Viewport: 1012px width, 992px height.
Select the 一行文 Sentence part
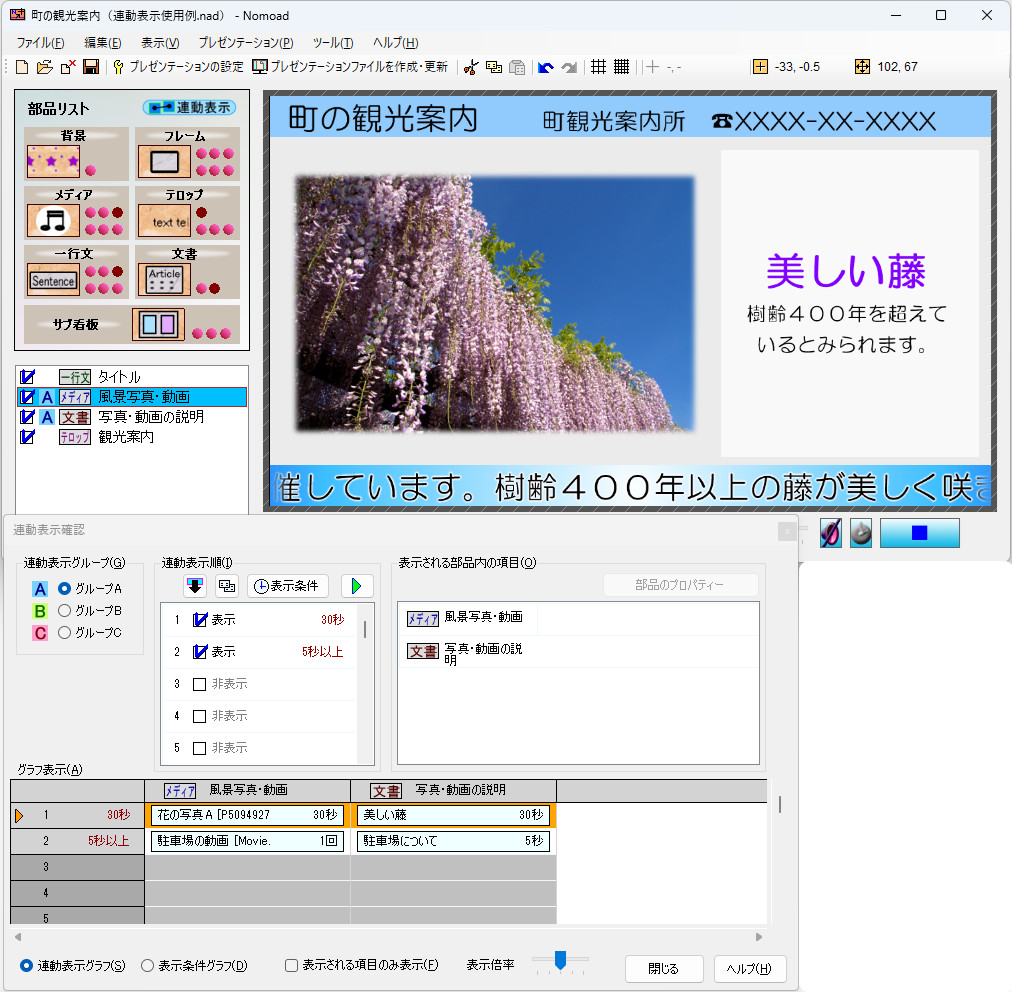pos(54,280)
